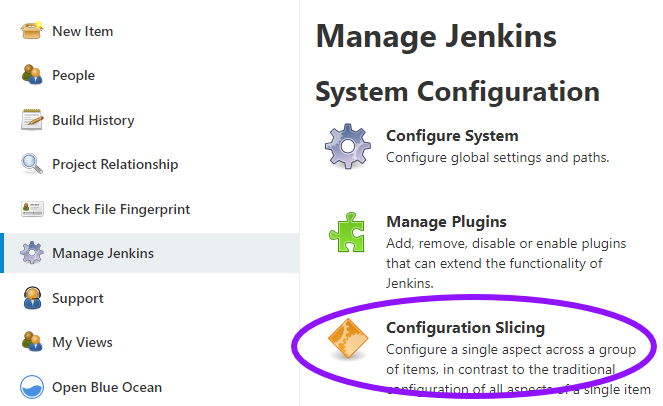Image resolution: width=663 pixels, height=406 pixels.
Task: Select Manage Jenkins in the sidebar
Action: pyautogui.click(x=150, y=253)
